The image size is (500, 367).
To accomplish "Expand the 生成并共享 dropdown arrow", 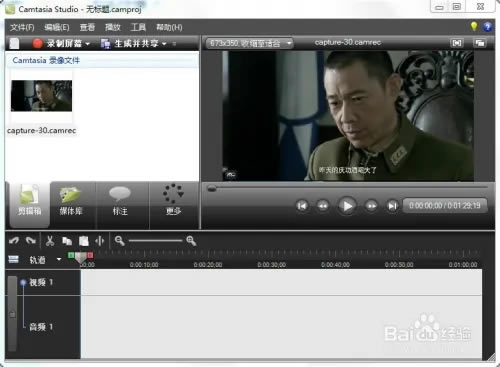I will [164, 44].
